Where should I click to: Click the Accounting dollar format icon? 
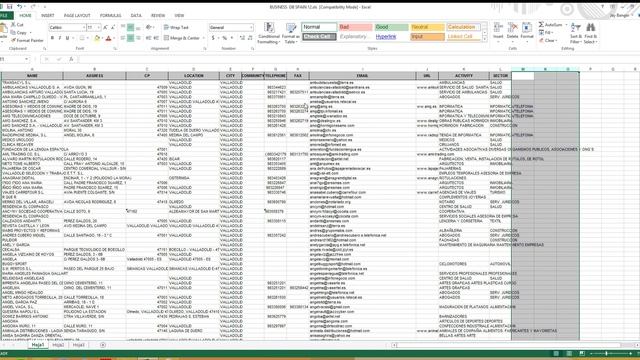pyautogui.click(x=213, y=38)
